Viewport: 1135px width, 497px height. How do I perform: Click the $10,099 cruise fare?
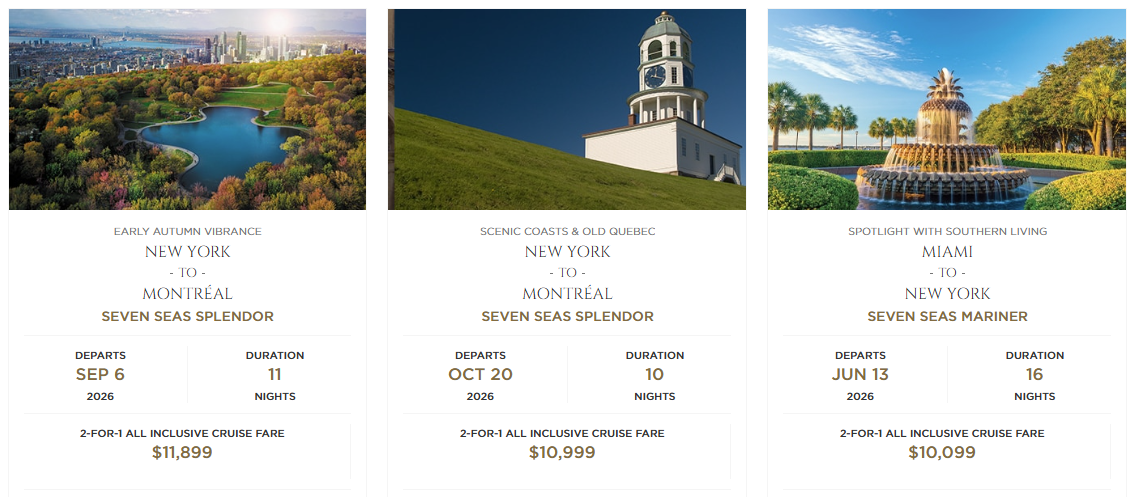[942, 452]
